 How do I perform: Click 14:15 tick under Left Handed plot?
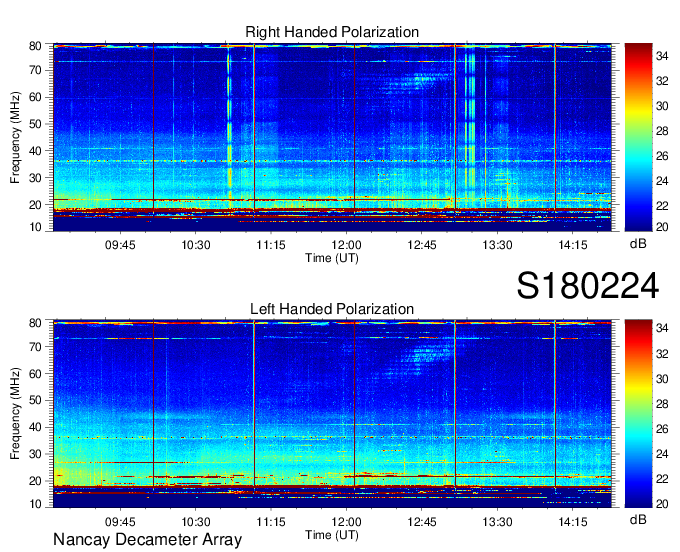pyautogui.click(x=573, y=522)
